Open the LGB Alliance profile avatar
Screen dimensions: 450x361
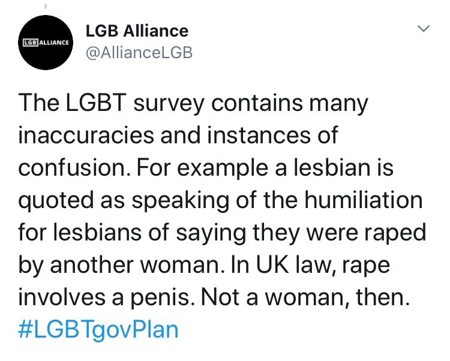[x=45, y=42]
